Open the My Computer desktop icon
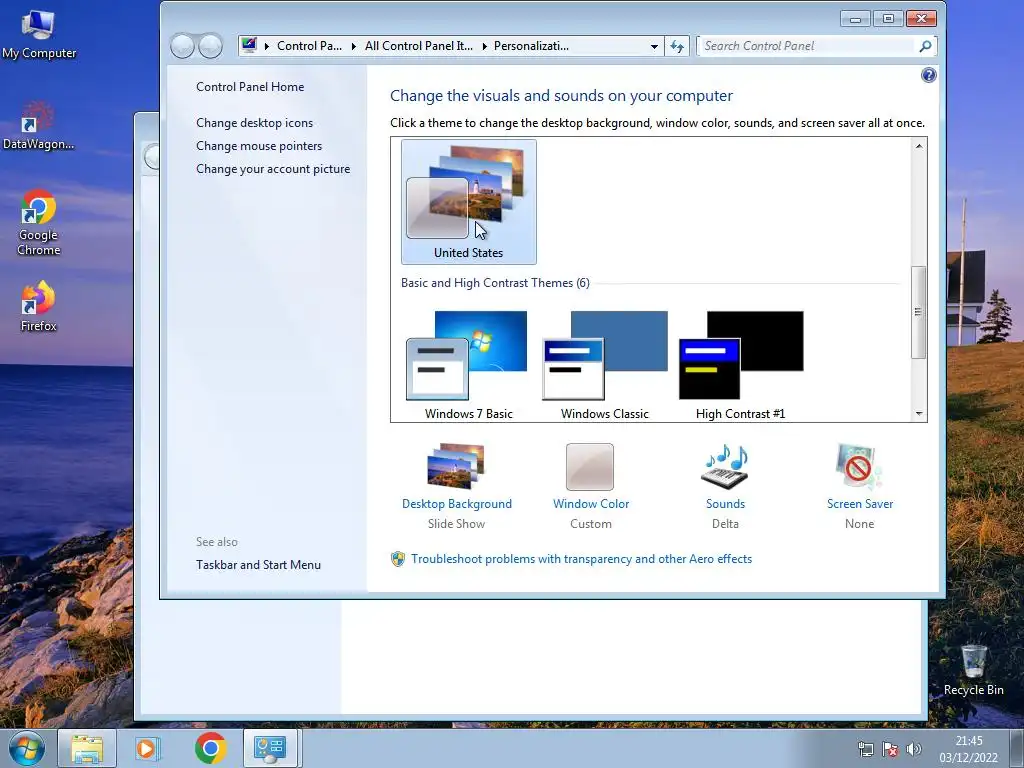 [39, 34]
